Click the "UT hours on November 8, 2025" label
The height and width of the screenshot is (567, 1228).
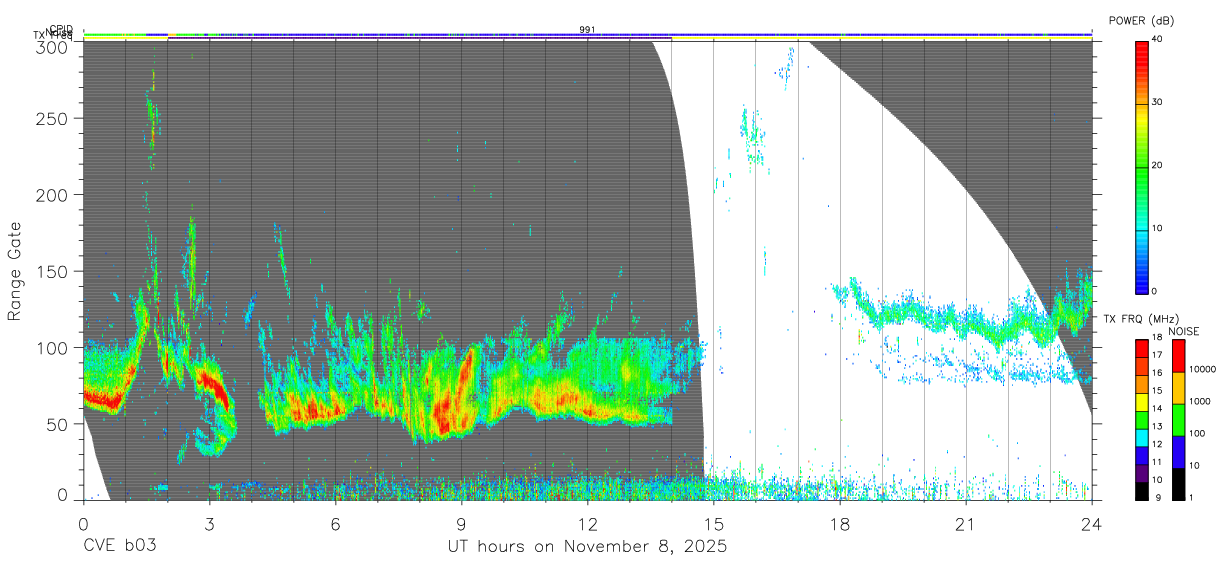click(586, 547)
